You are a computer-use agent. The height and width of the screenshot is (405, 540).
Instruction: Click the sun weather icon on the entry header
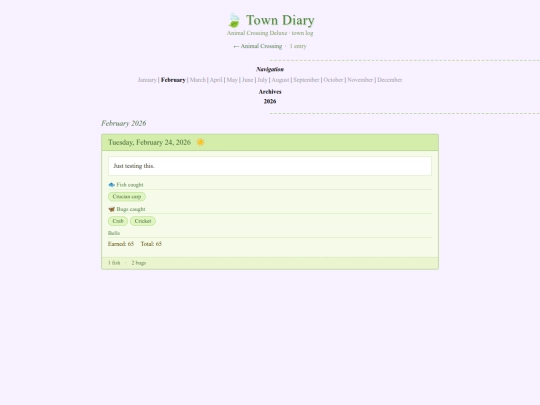pyautogui.click(x=200, y=142)
